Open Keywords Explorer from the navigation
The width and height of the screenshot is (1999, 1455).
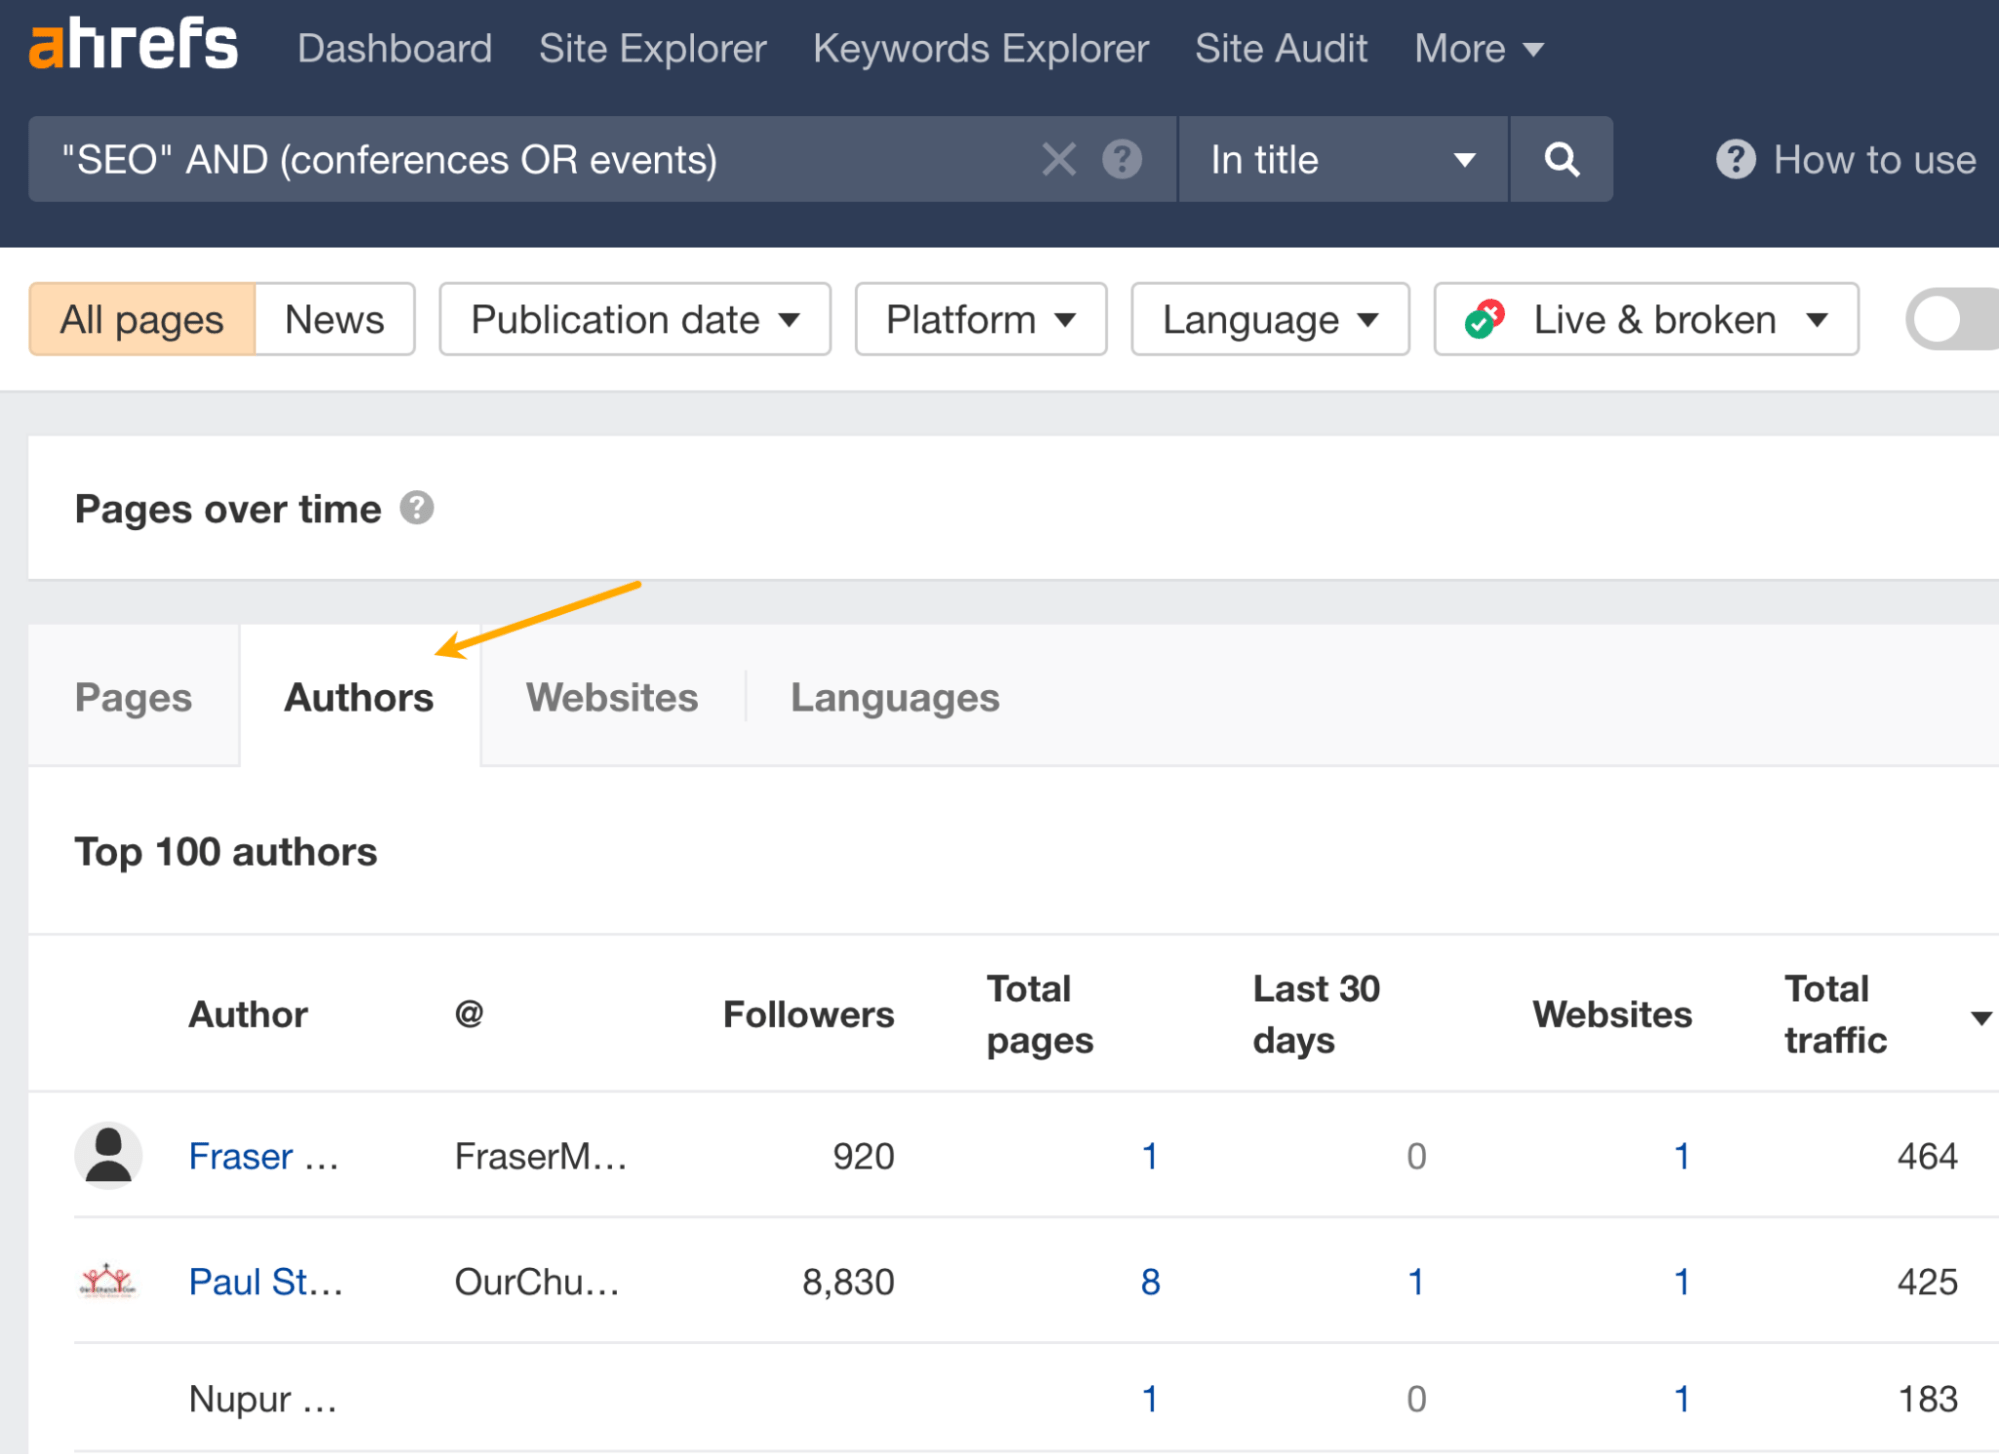tap(980, 47)
